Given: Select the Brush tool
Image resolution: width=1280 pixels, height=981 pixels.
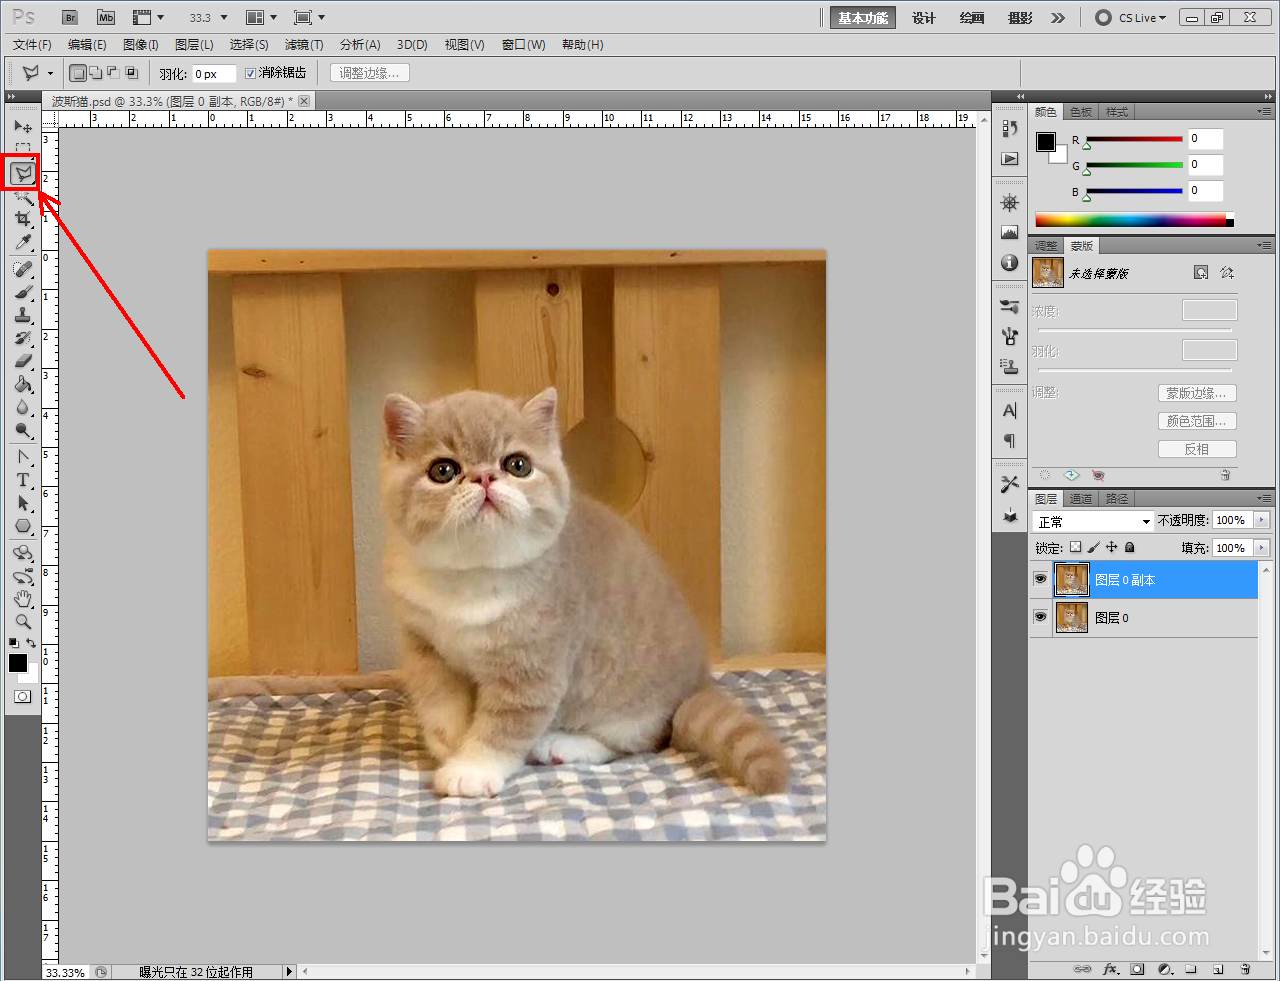Looking at the screenshot, I should [23, 293].
